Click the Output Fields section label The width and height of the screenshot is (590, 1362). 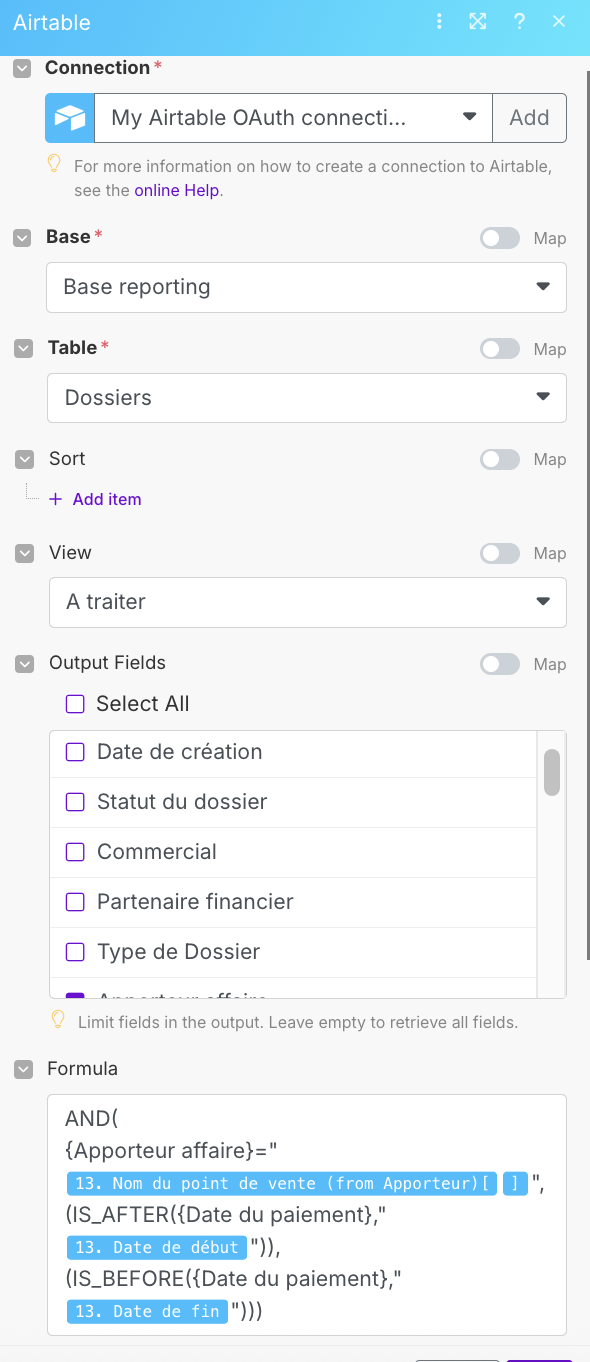(x=107, y=663)
